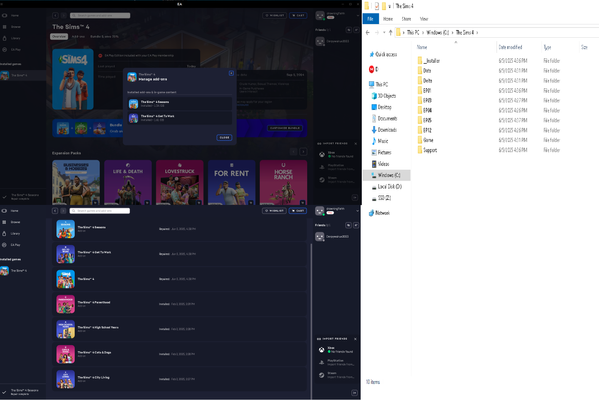Click the EA Play icon in EA download list window
Viewport: 599px width, 400px height.
(x=5, y=245)
